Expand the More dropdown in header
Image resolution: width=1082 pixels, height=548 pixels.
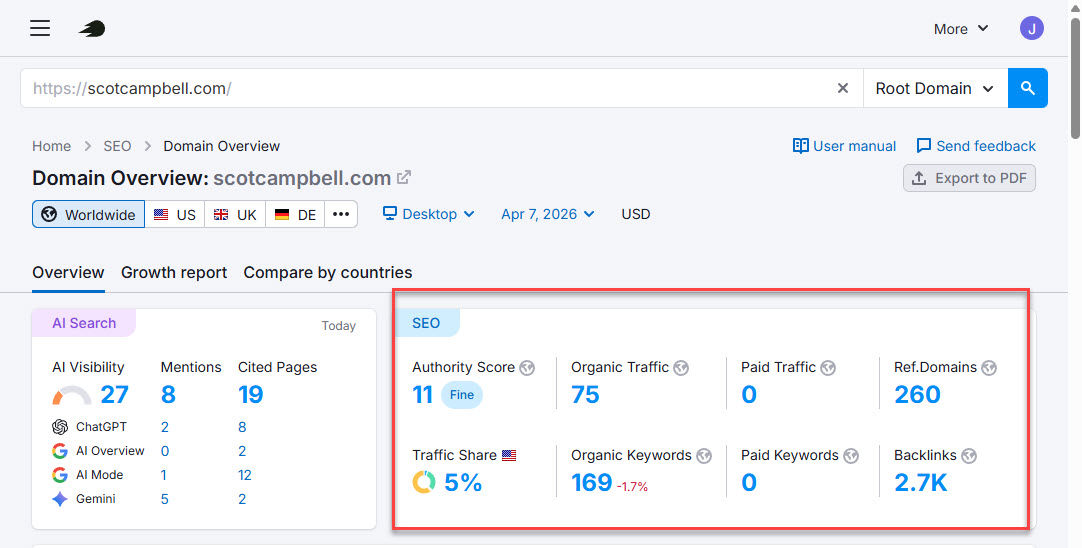(961, 29)
